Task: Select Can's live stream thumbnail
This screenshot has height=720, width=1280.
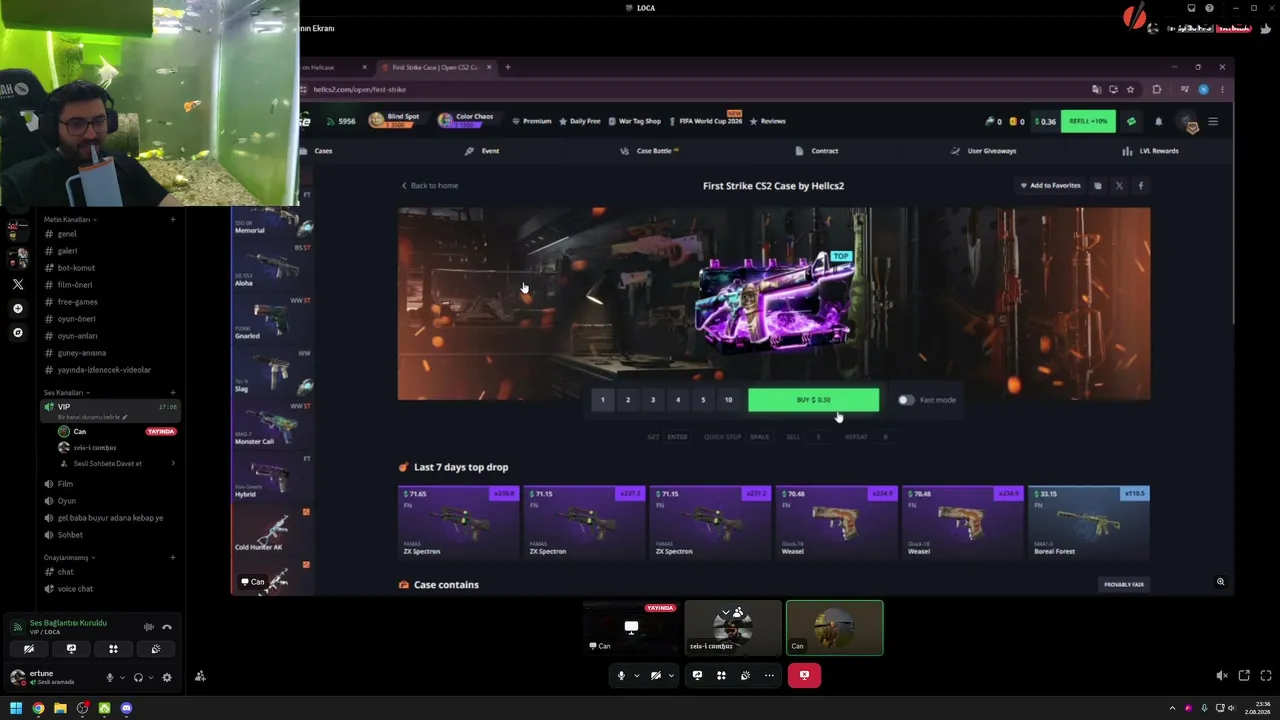Action: tap(631, 628)
